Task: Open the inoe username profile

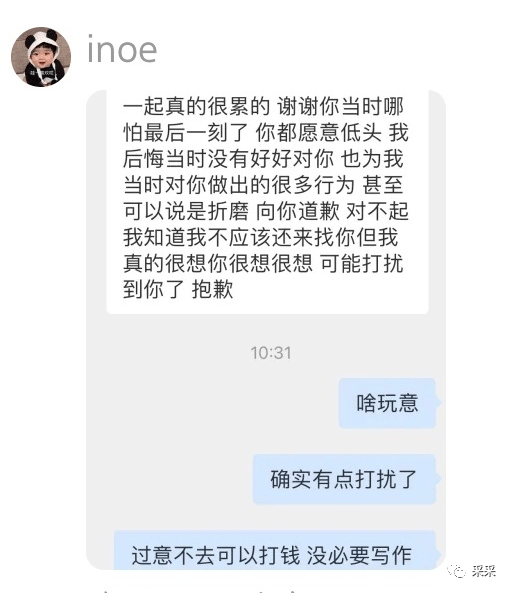Action: pyautogui.click(x=122, y=50)
